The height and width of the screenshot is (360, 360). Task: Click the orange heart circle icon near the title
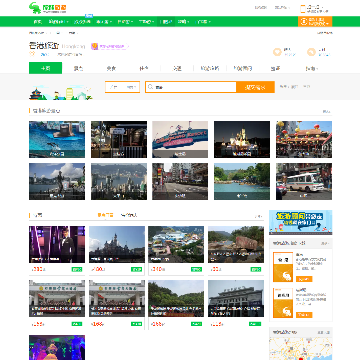pyautogui.click(x=277, y=52)
